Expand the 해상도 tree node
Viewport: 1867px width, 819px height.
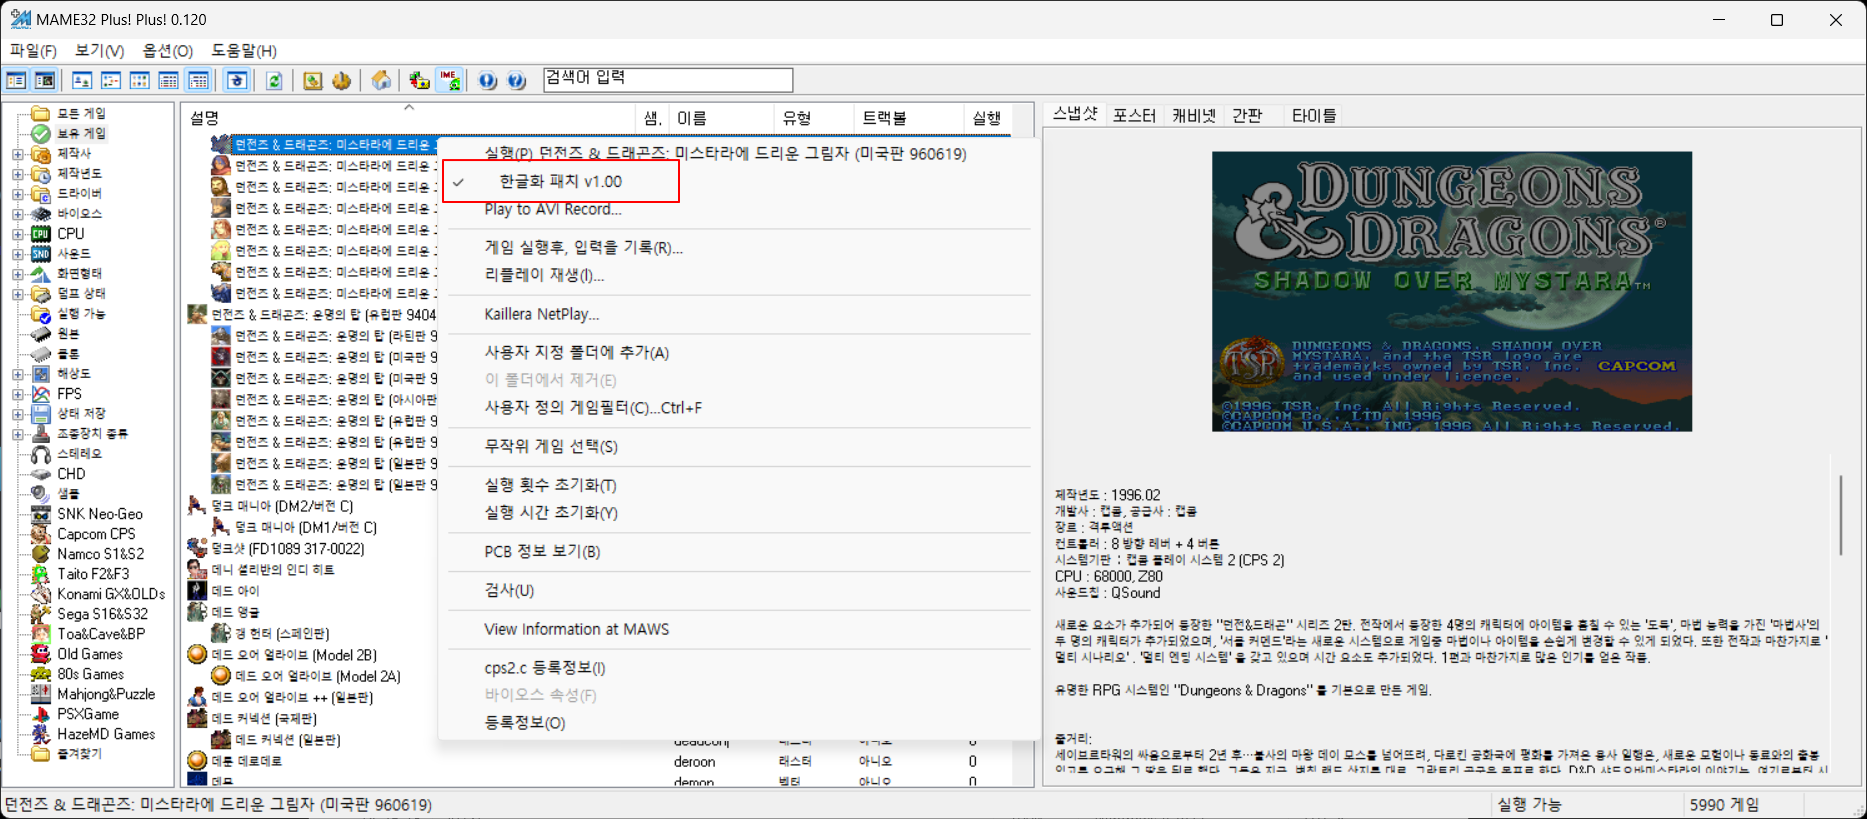(17, 374)
